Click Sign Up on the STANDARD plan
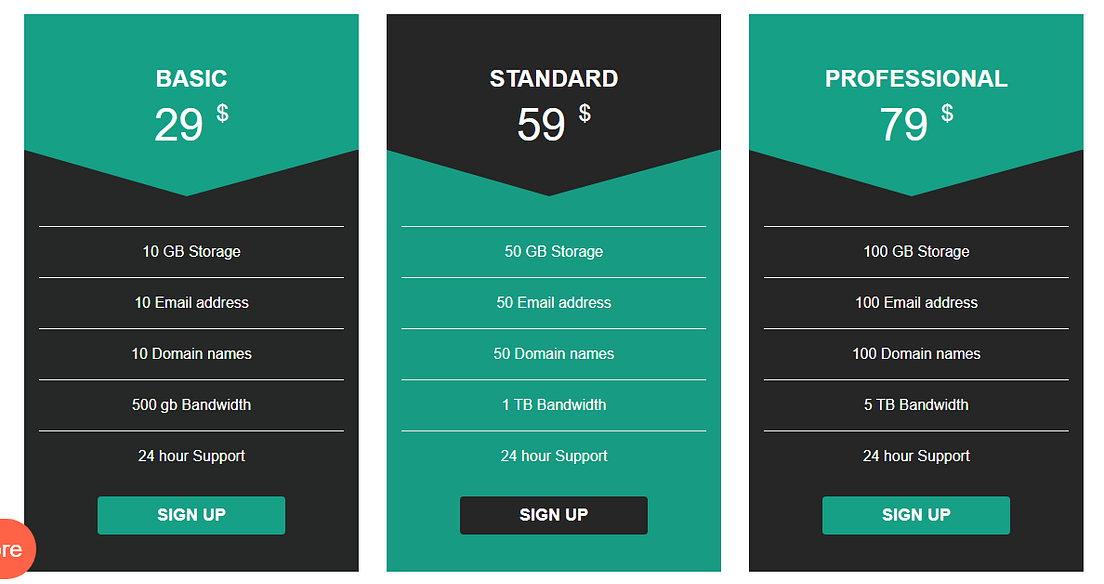 tap(553, 514)
